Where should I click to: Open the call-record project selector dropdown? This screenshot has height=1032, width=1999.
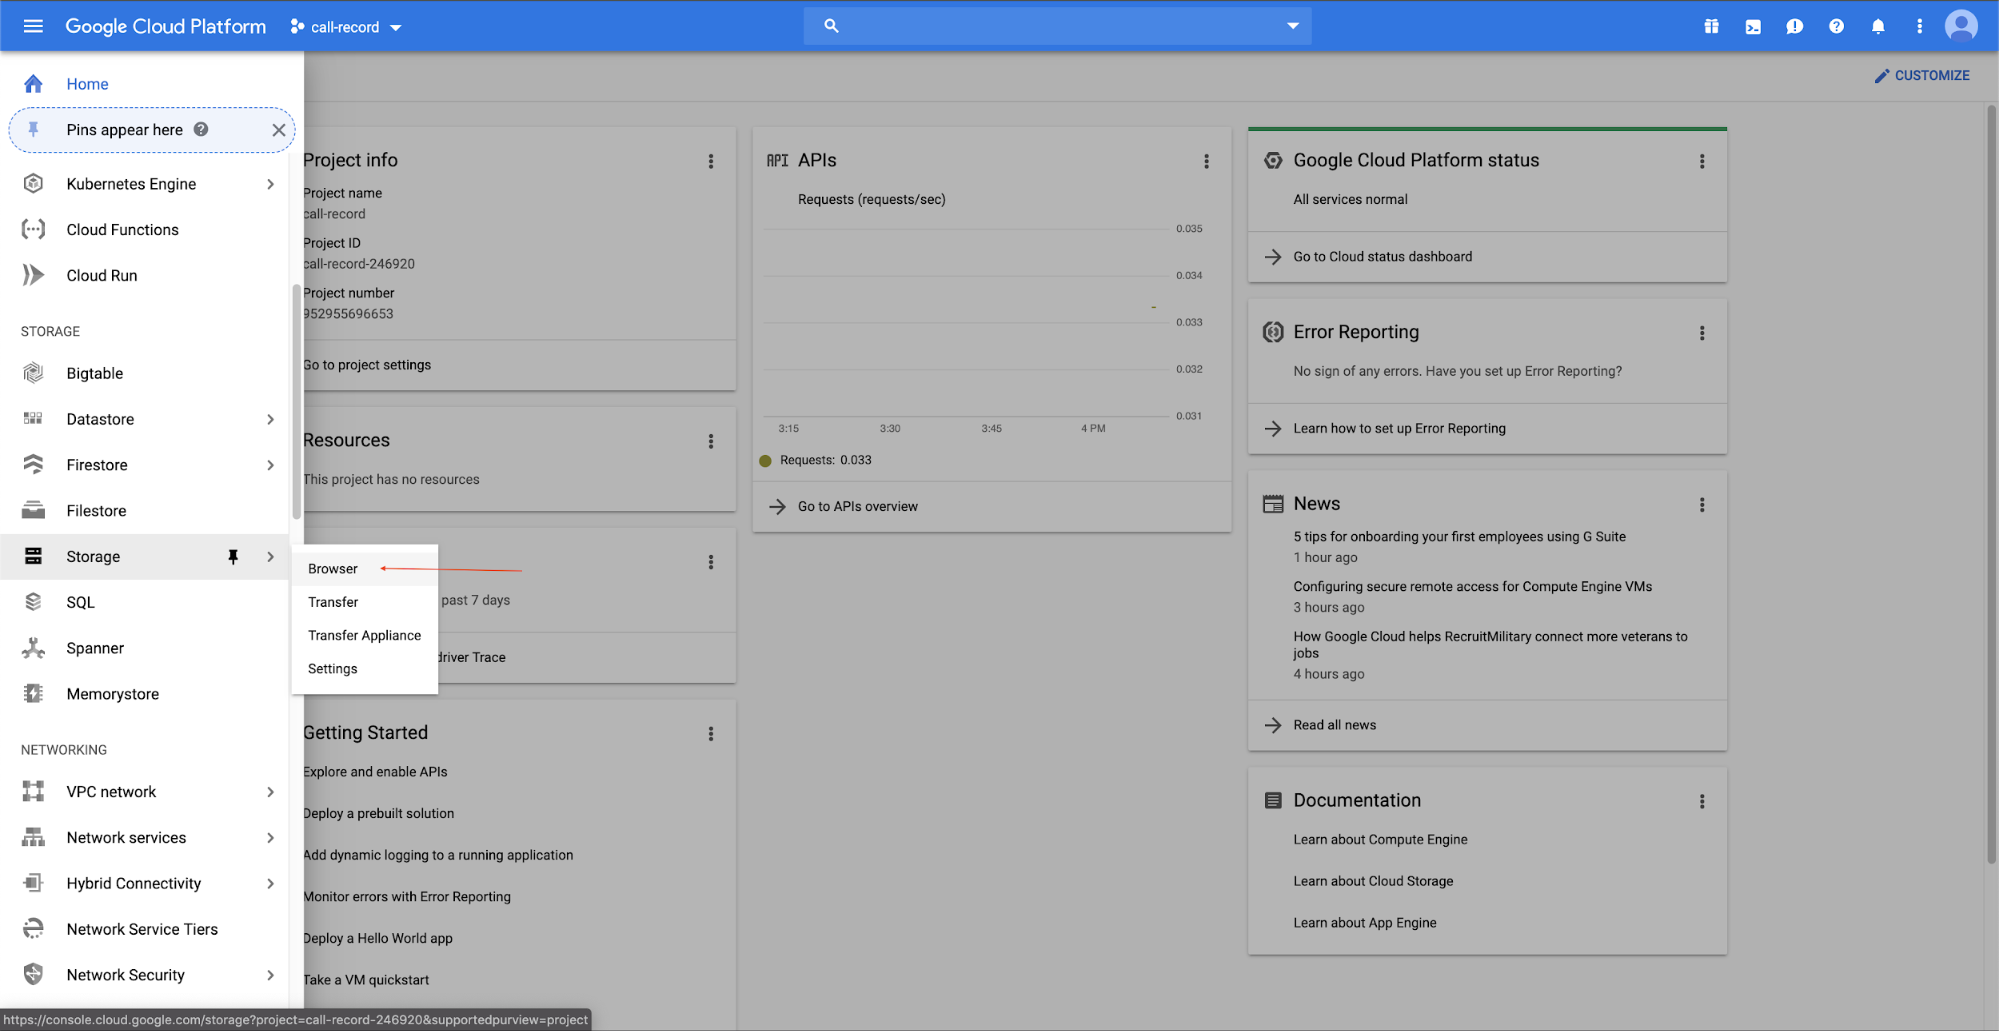[x=346, y=27]
